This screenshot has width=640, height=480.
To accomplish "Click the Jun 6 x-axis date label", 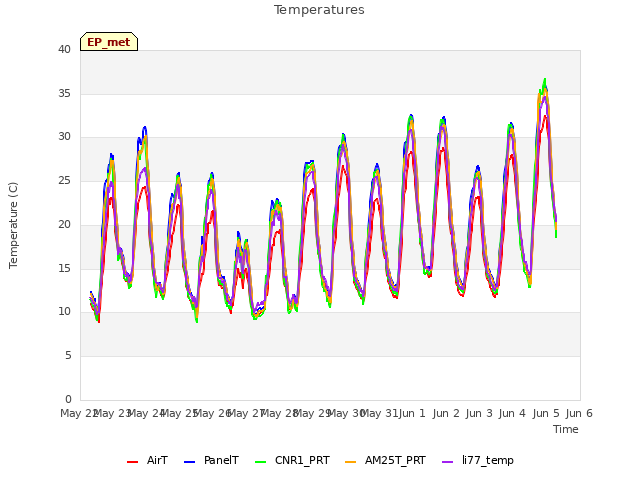I will 579,413.
